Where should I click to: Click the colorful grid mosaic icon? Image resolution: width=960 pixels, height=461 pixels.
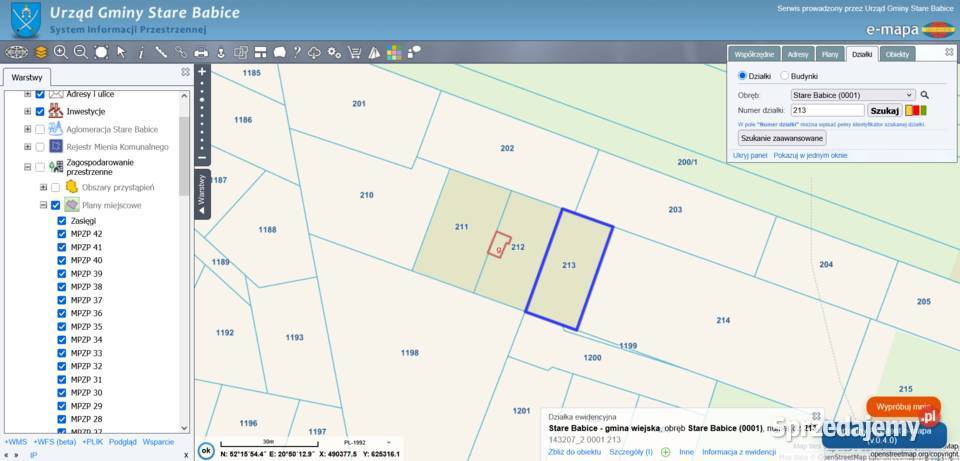click(394, 53)
